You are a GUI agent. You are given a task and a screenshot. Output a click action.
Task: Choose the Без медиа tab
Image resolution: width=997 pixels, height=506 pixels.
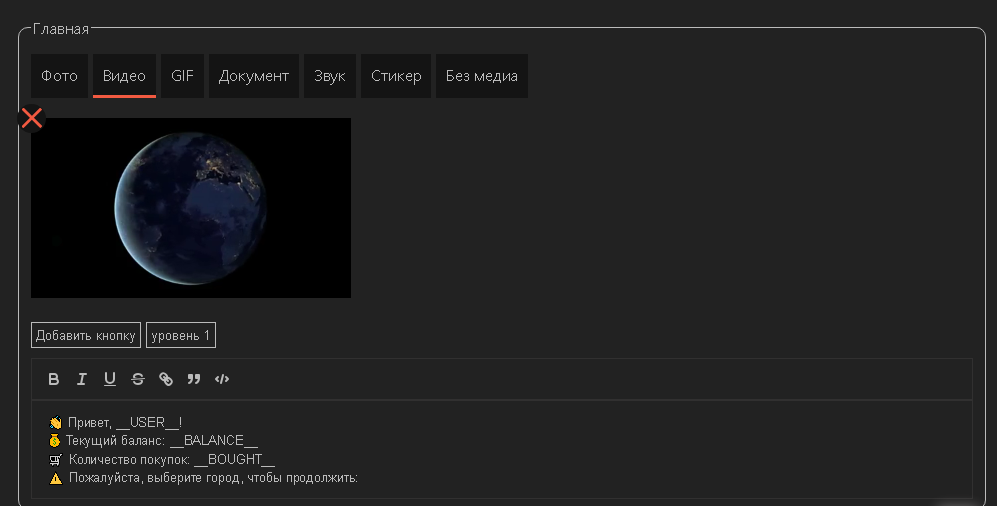481,76
